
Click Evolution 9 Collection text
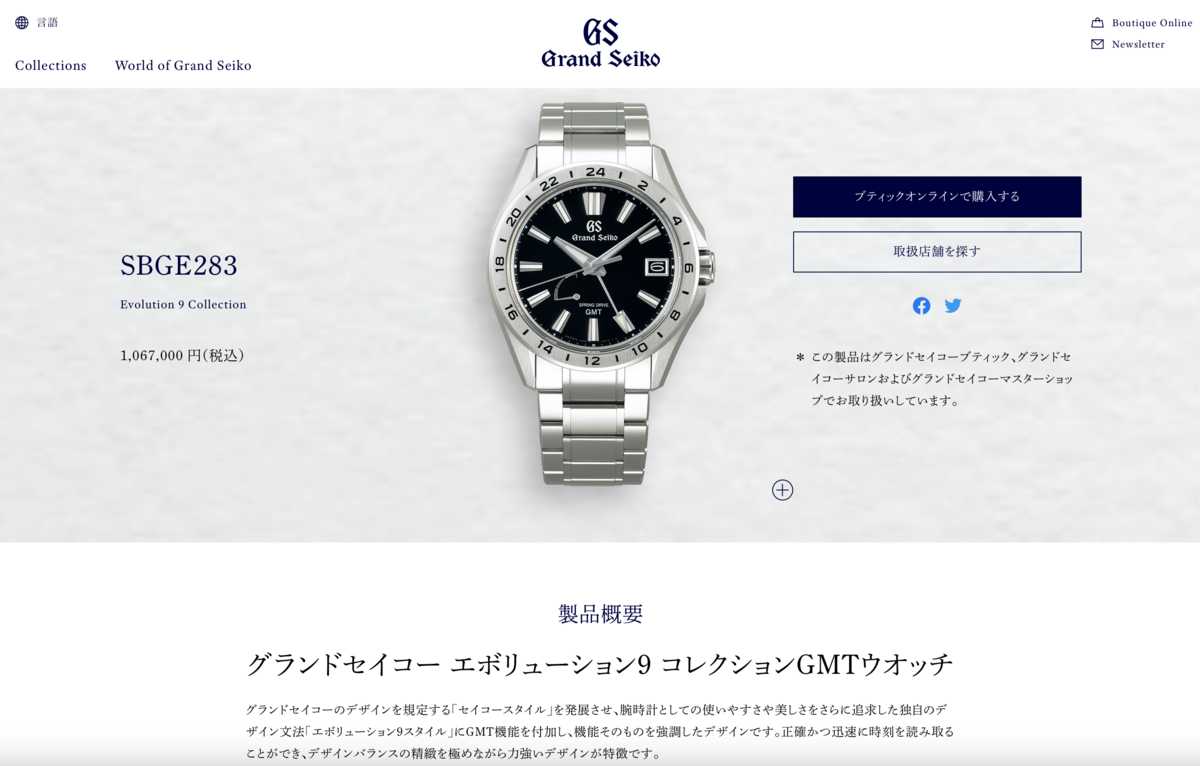coord(183,305)
